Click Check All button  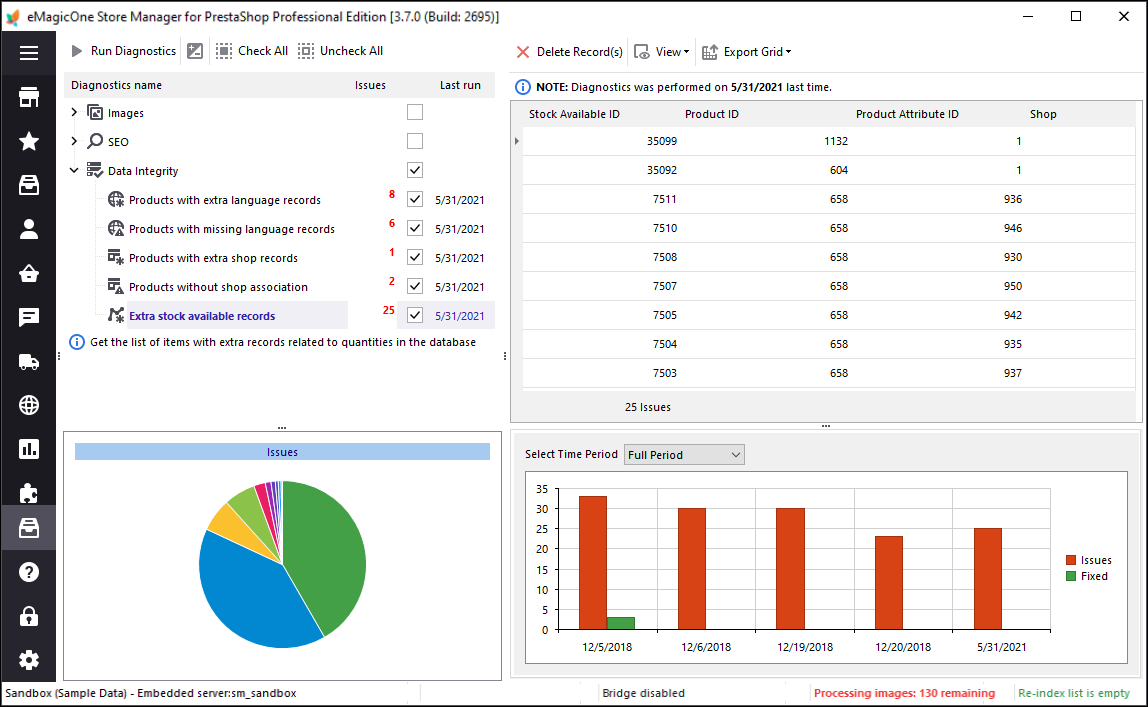[x=252, y=51]
